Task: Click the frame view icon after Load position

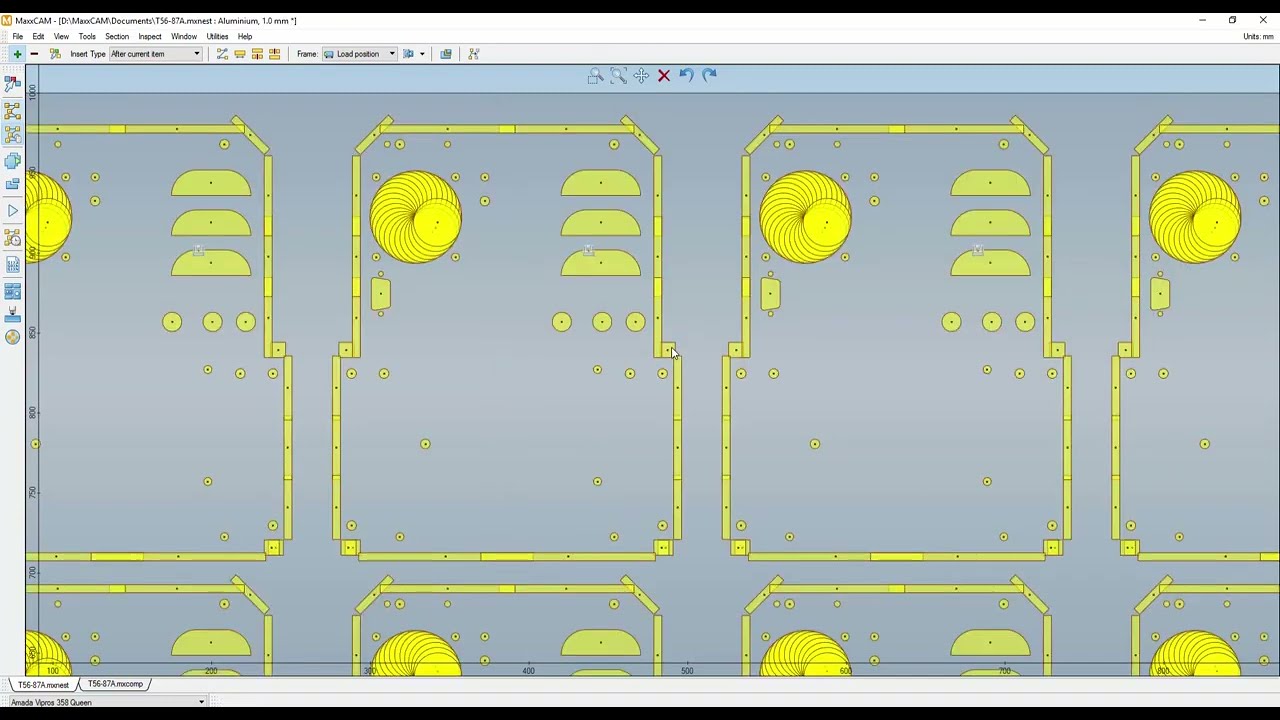Action: pos(408,54)
